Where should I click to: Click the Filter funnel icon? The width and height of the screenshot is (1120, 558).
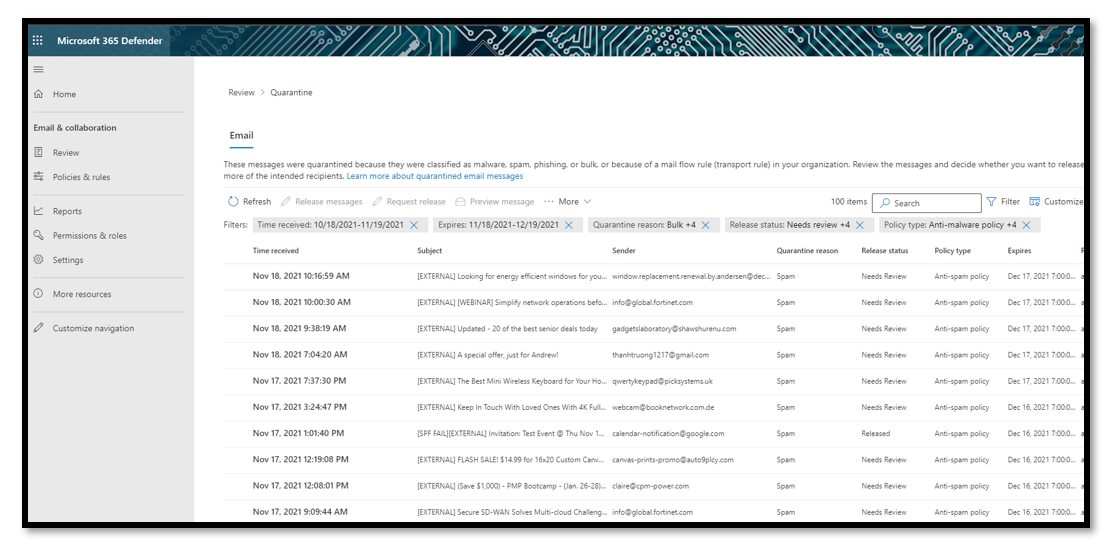click(991, 201)
